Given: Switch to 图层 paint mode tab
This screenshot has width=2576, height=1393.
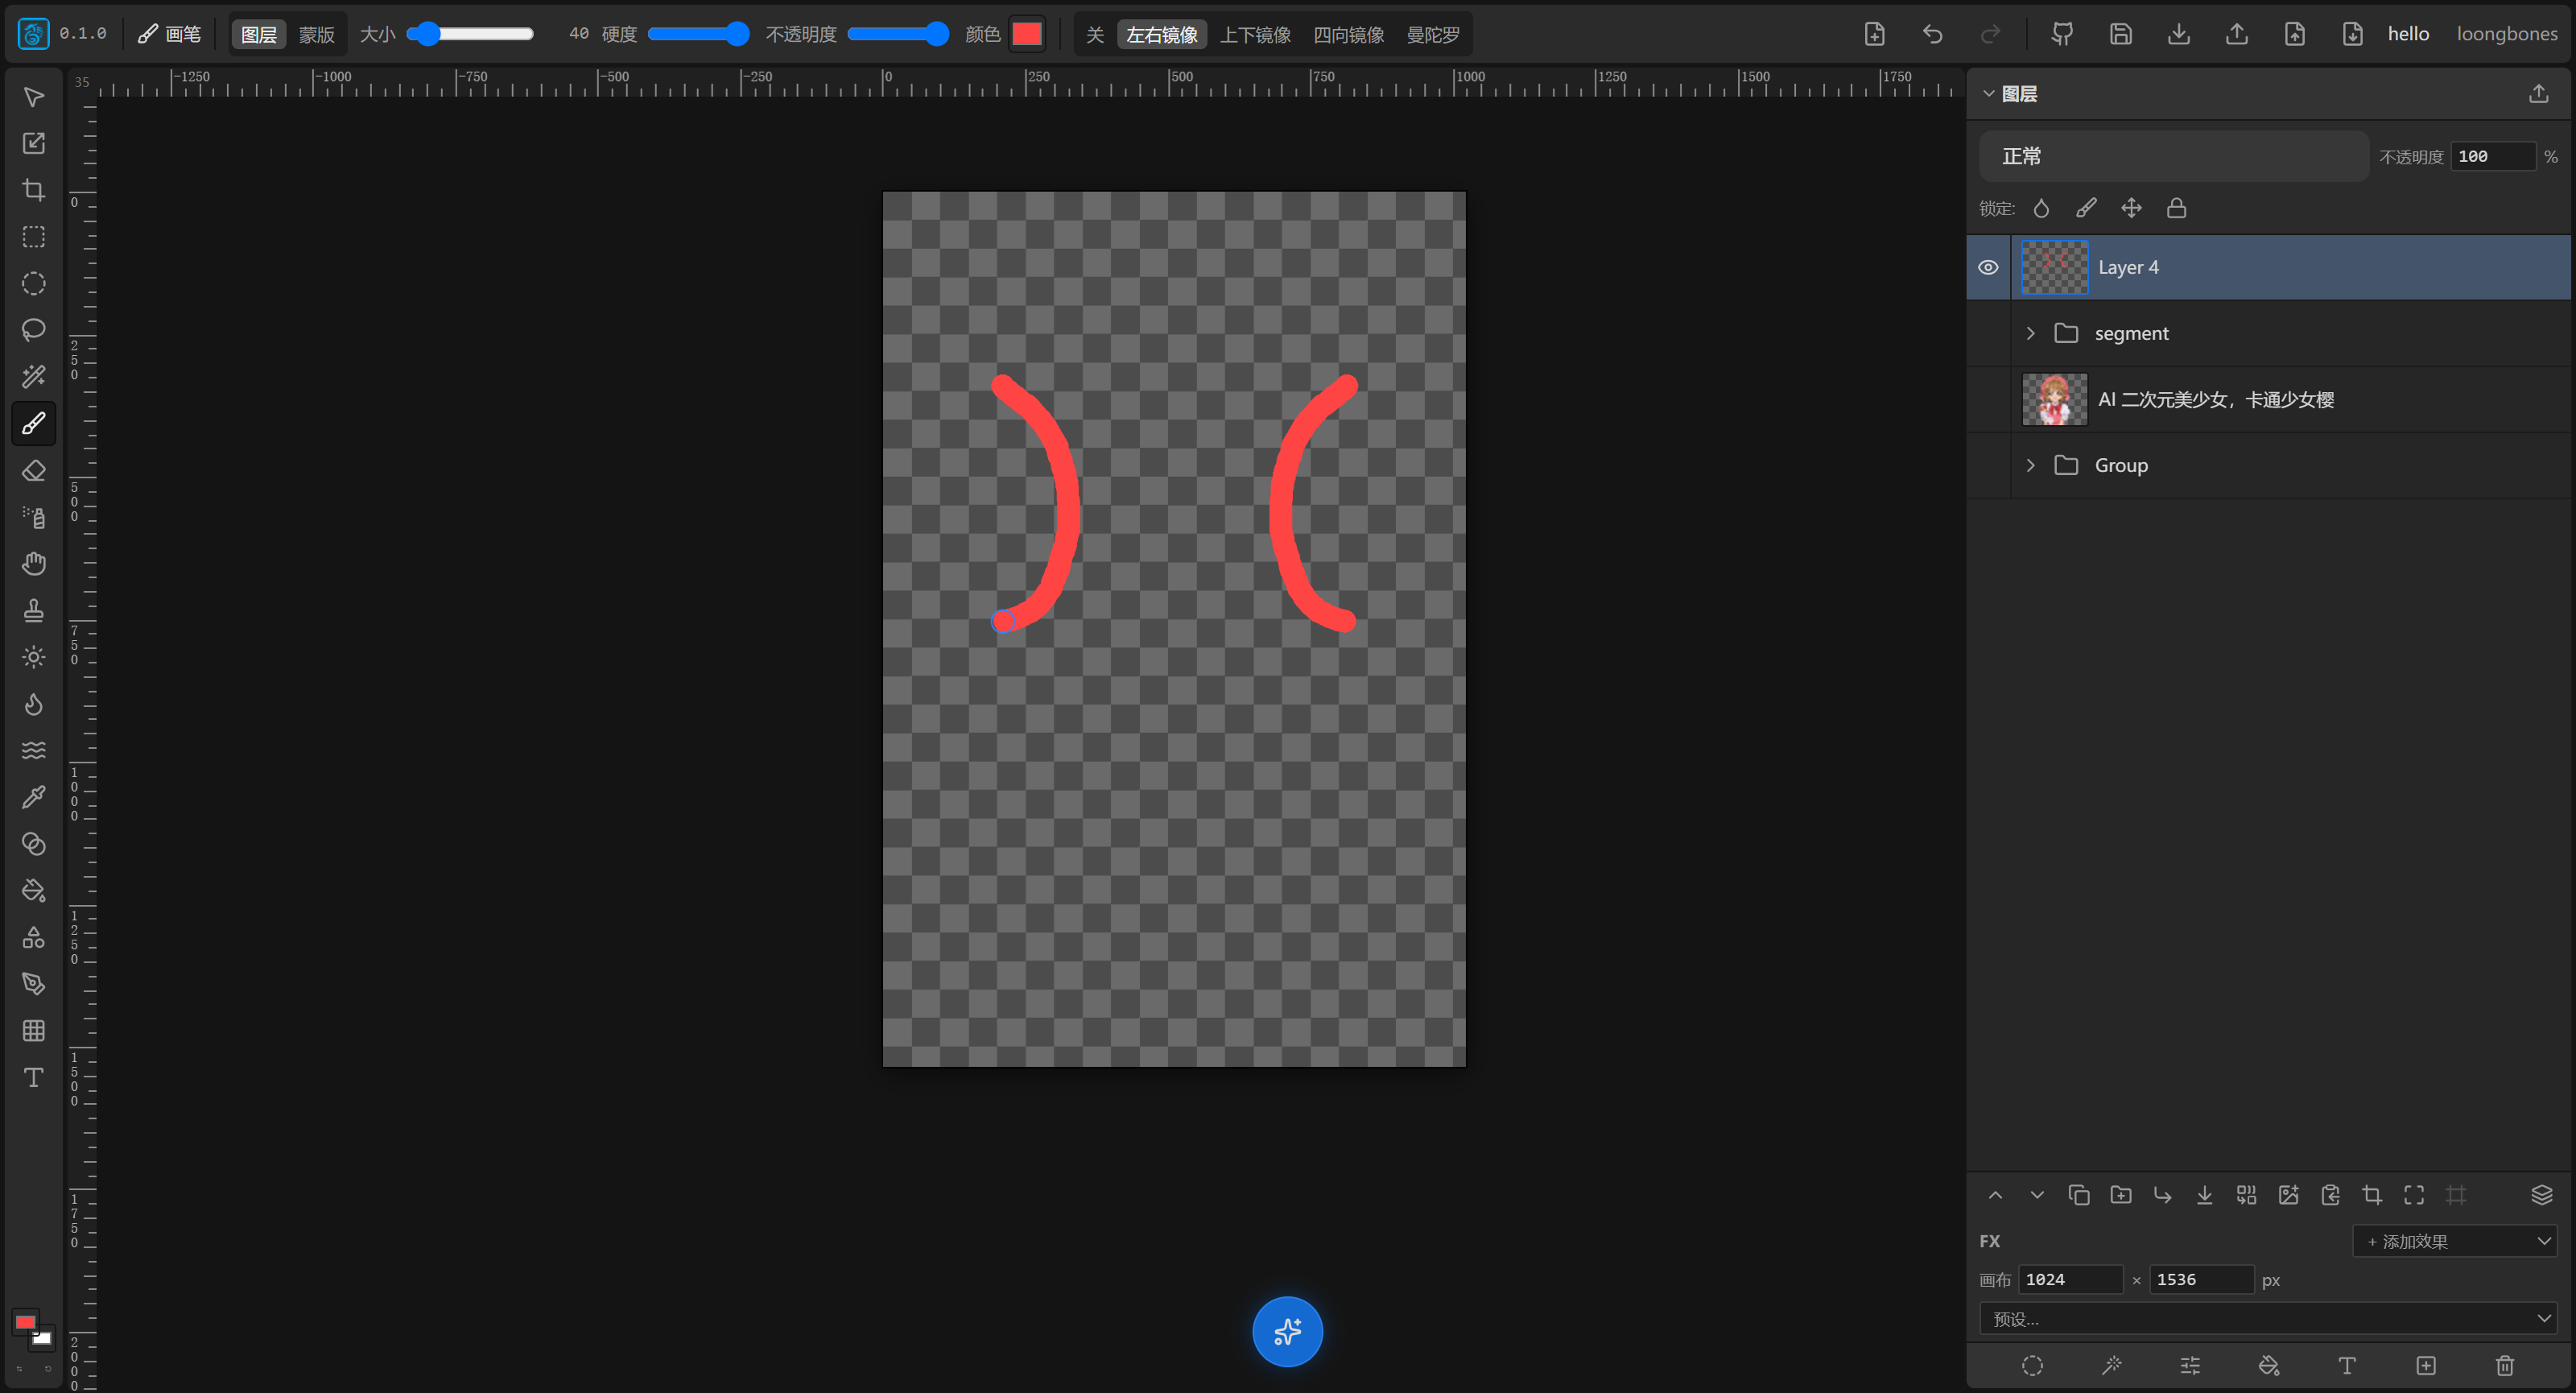Looking at the screenshot, I should (259, 34).
